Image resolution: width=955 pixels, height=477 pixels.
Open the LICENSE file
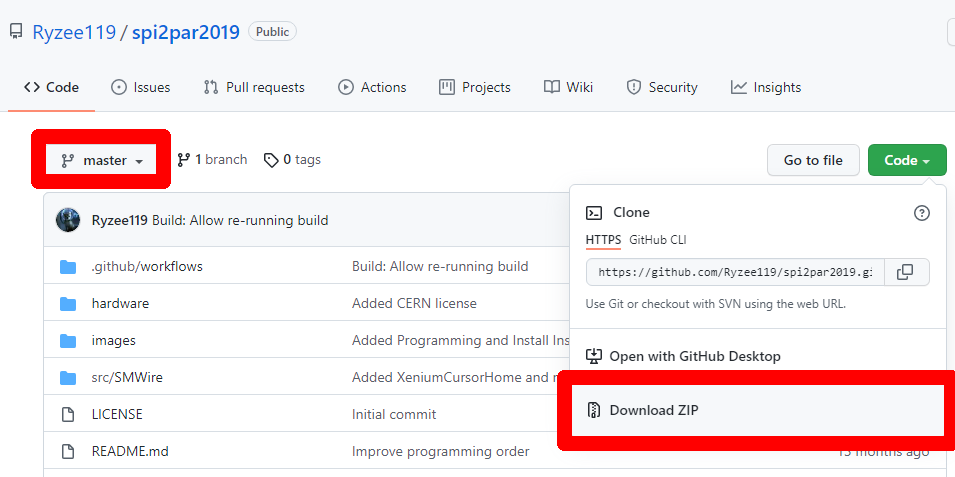[117, 415]
